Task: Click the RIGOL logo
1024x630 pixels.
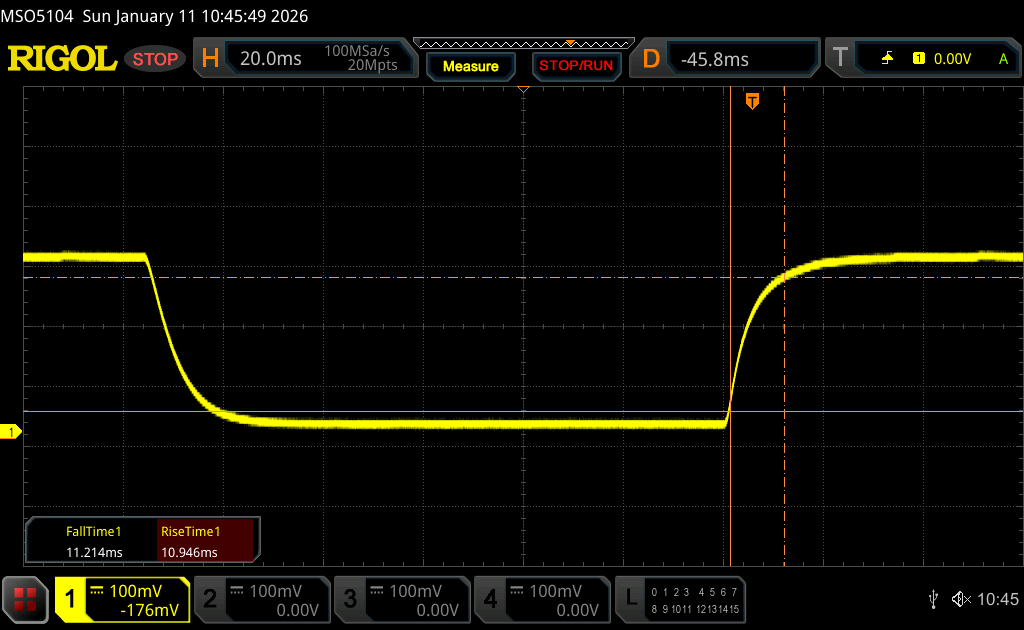Action: click(63, 59)
